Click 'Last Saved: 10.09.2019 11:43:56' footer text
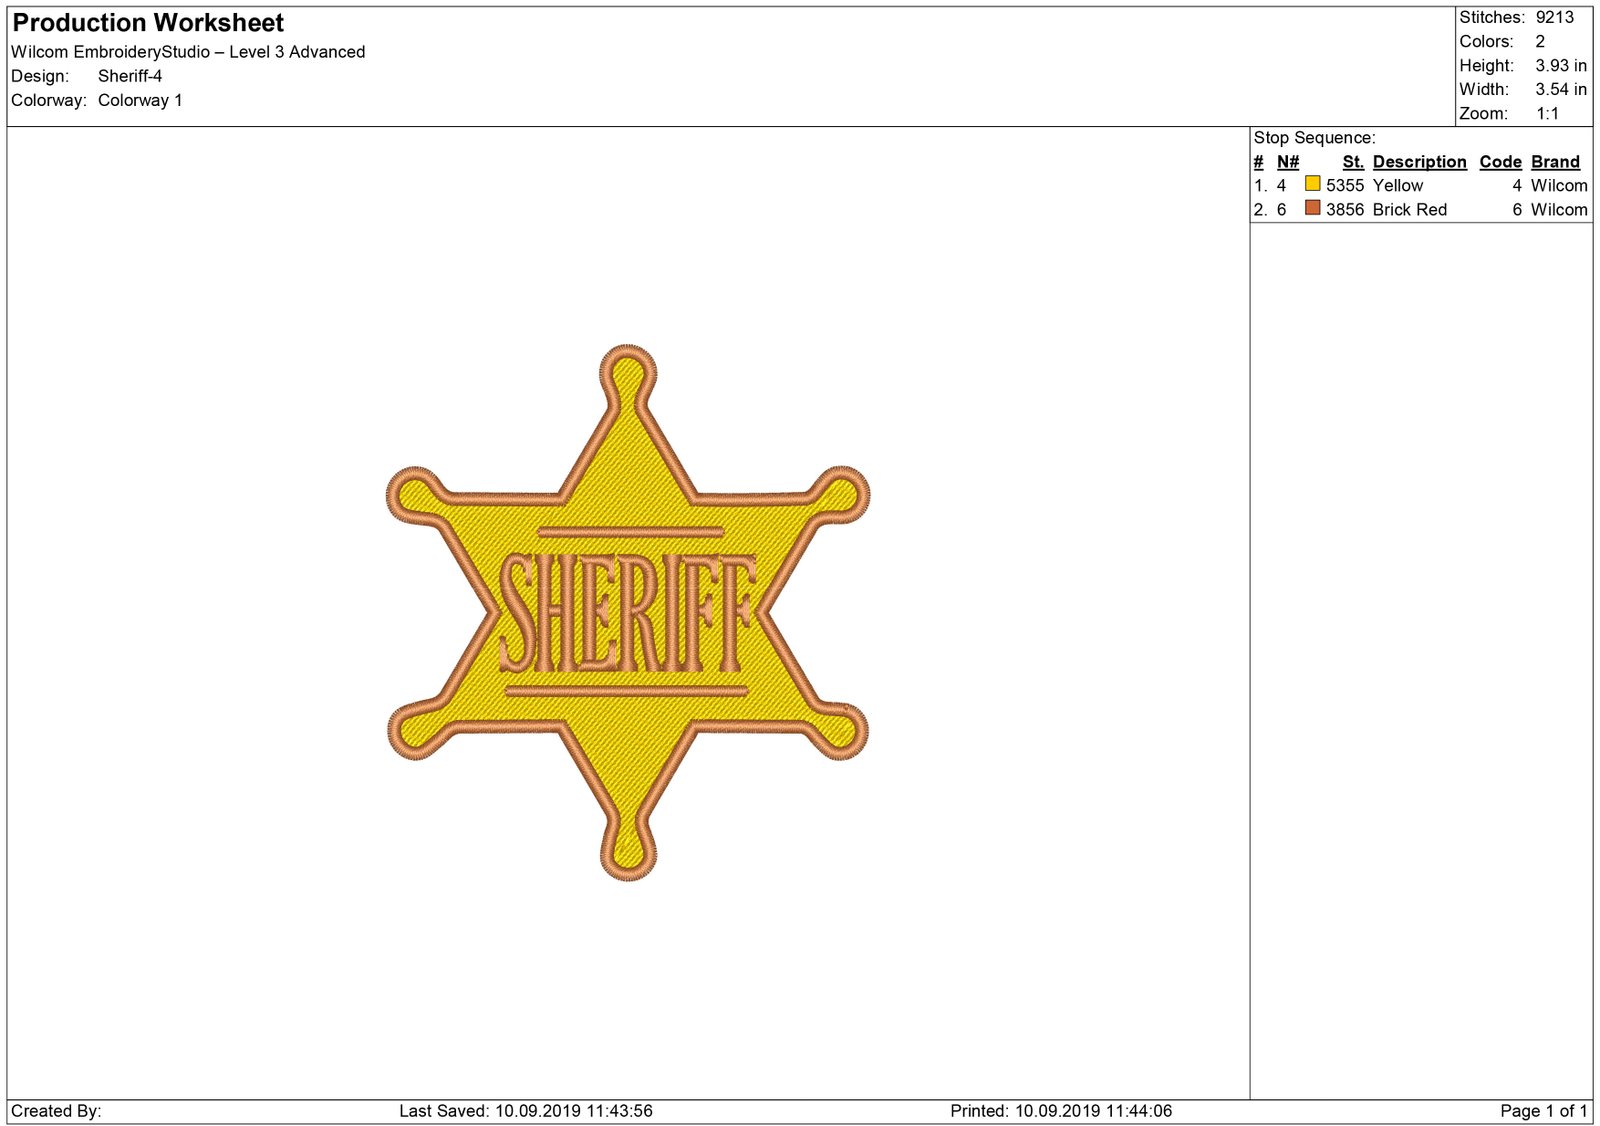 pos(526,1111)
